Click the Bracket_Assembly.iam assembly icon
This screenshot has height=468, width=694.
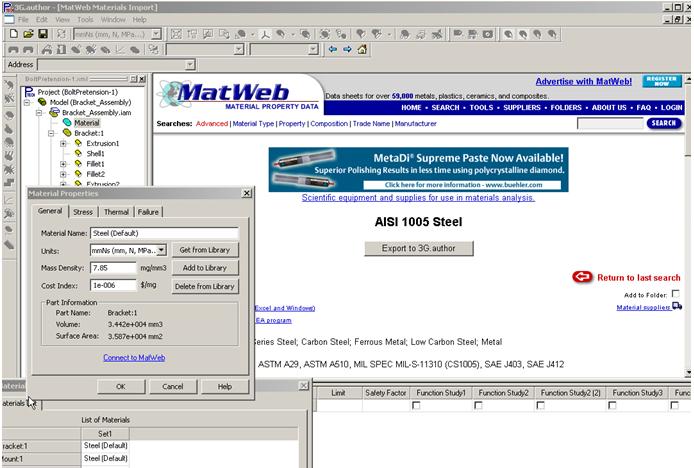[x=54, y=112]
